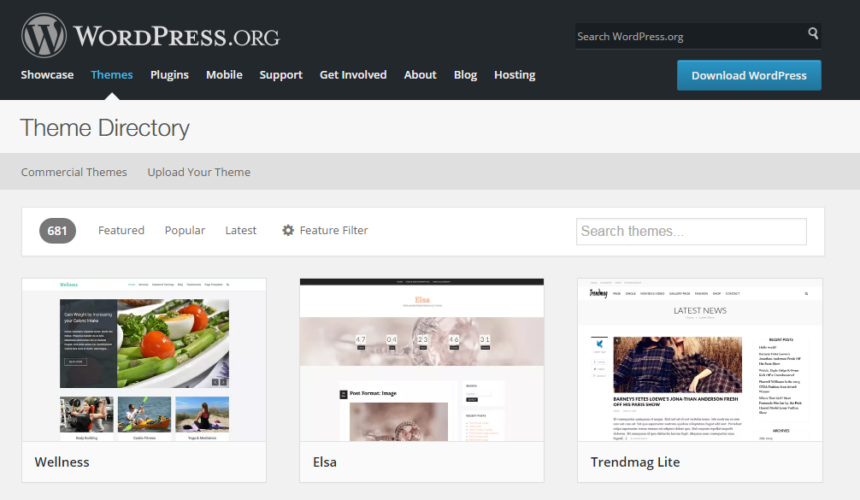860x500 pixels.
Task: Click the Feature Filter gear icon
Action: 288,230
